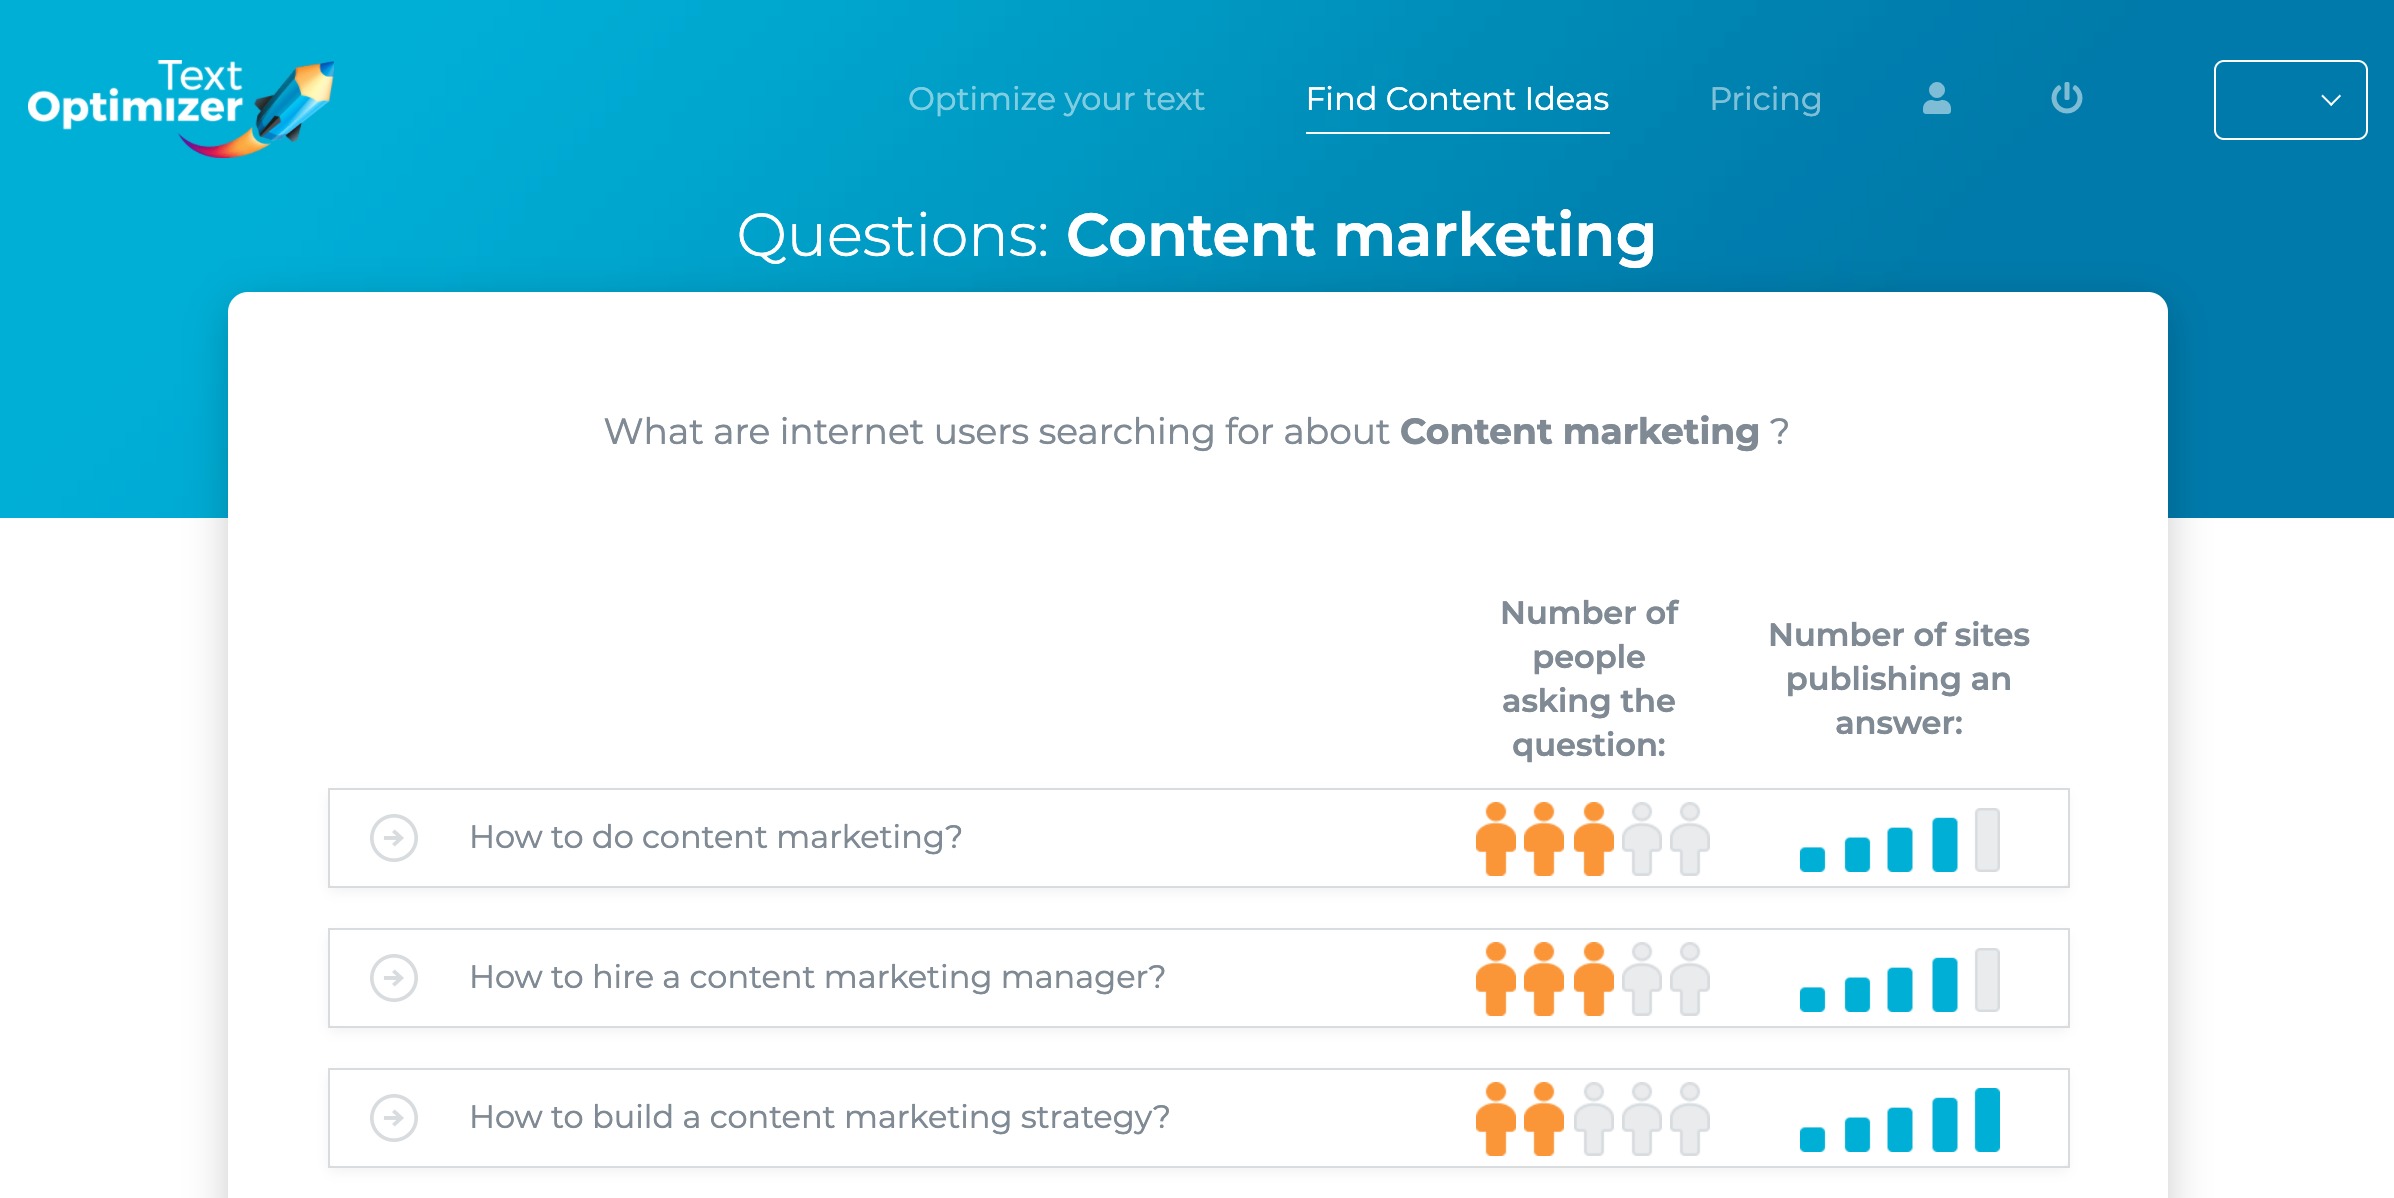This screenshot has height=1198, width=2394.
Task: Click arrow icon beside content marketing strategy question
Action: pyautogui.click(x=394, y=1117)
